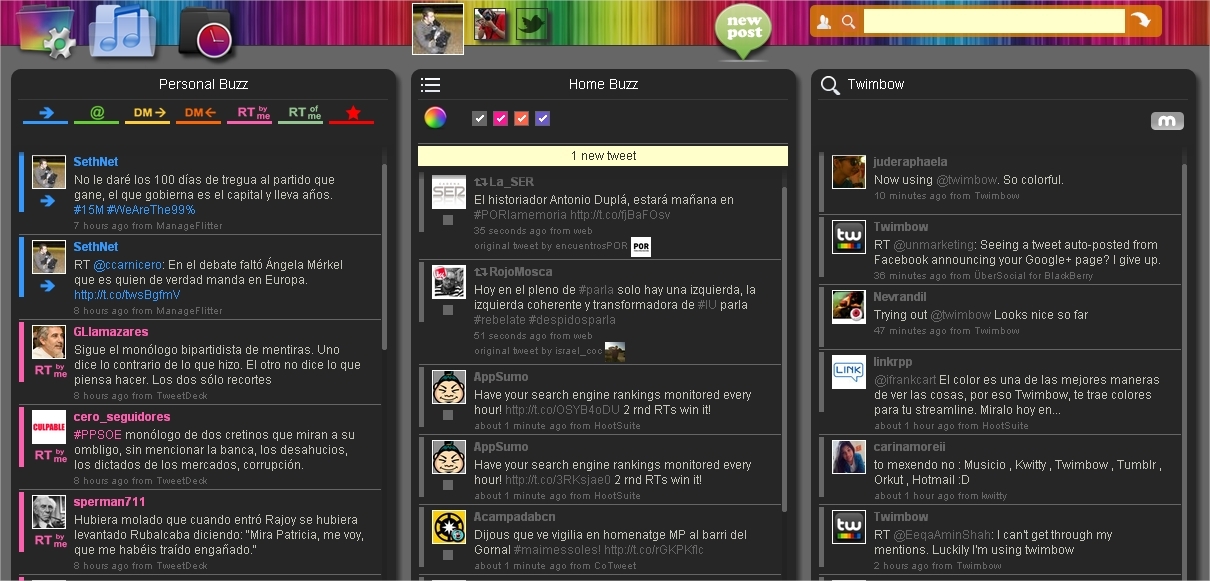Uncheck the pink checkbox in Home Buzz
Image resolution: width=1210 pixels, height=581 pixels.
pyautogui.click(x=500, y=118)
